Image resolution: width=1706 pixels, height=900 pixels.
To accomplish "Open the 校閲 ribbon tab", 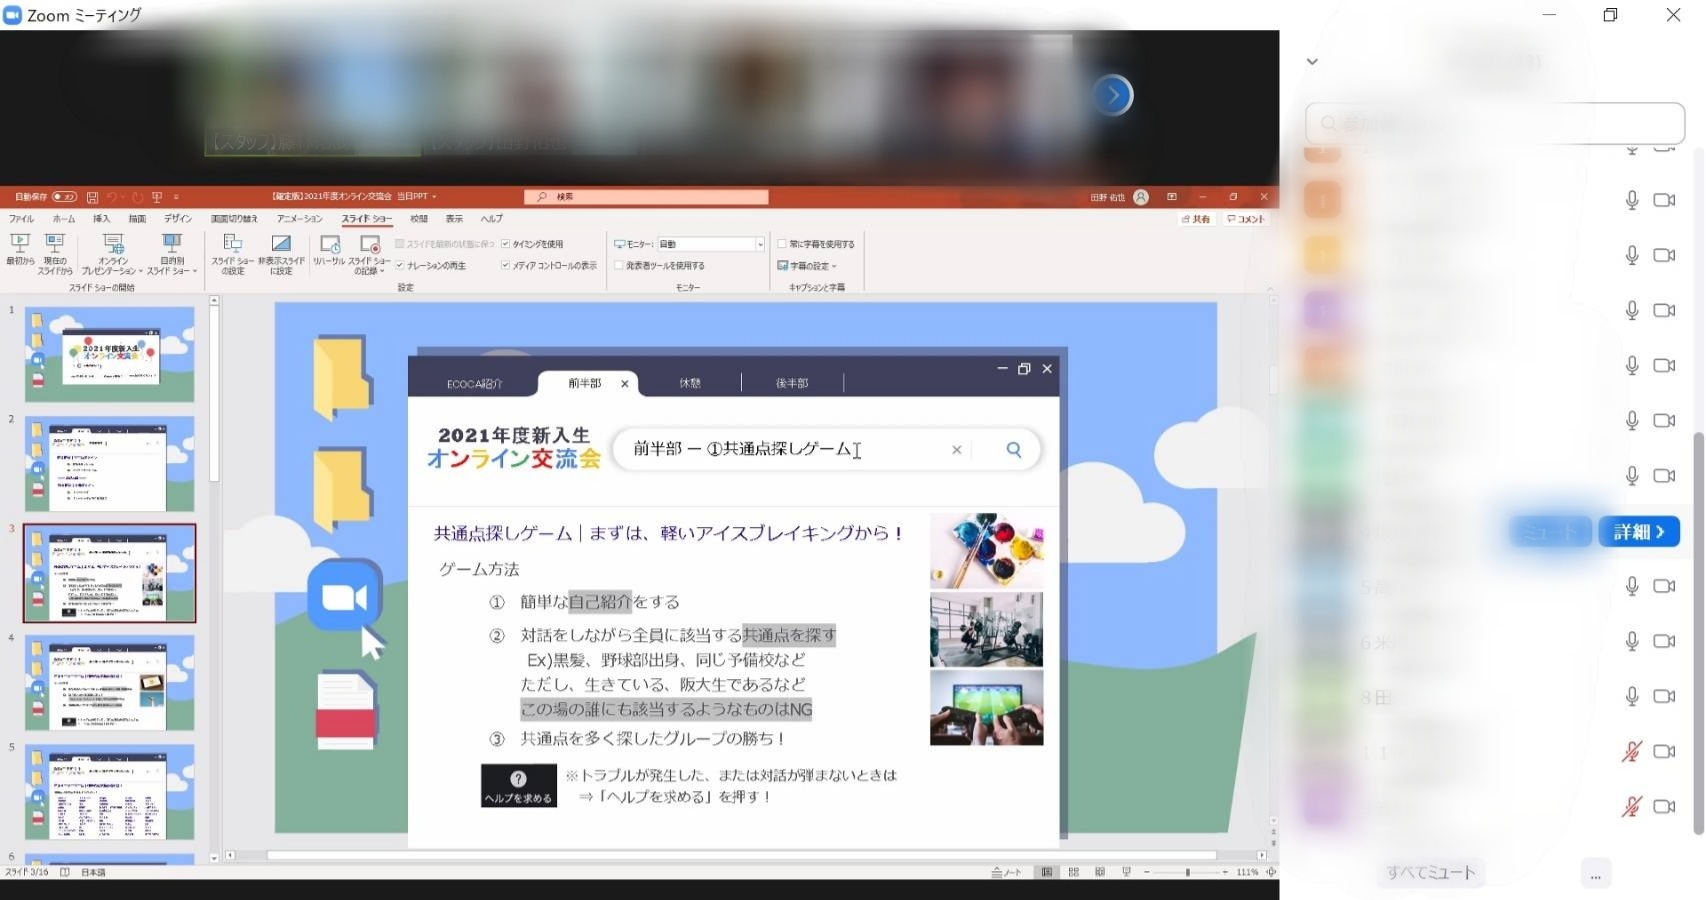I will [417, 218].
